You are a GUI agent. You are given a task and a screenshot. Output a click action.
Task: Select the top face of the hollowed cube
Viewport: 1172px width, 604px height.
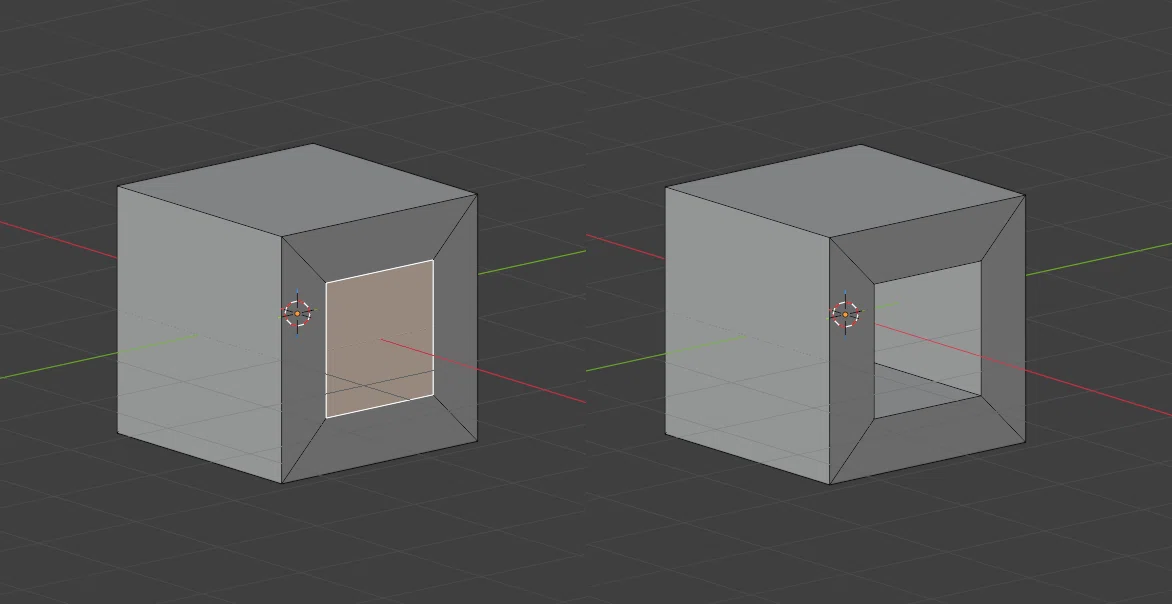(x=845, y=191)
